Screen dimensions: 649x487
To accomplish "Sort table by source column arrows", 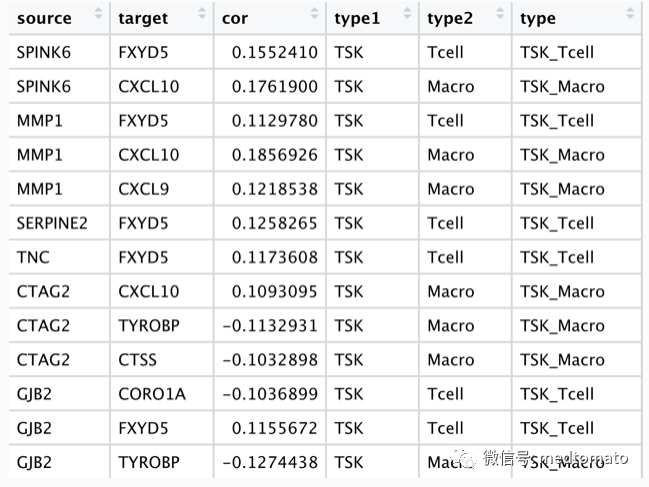I will (x=98, y=14).
